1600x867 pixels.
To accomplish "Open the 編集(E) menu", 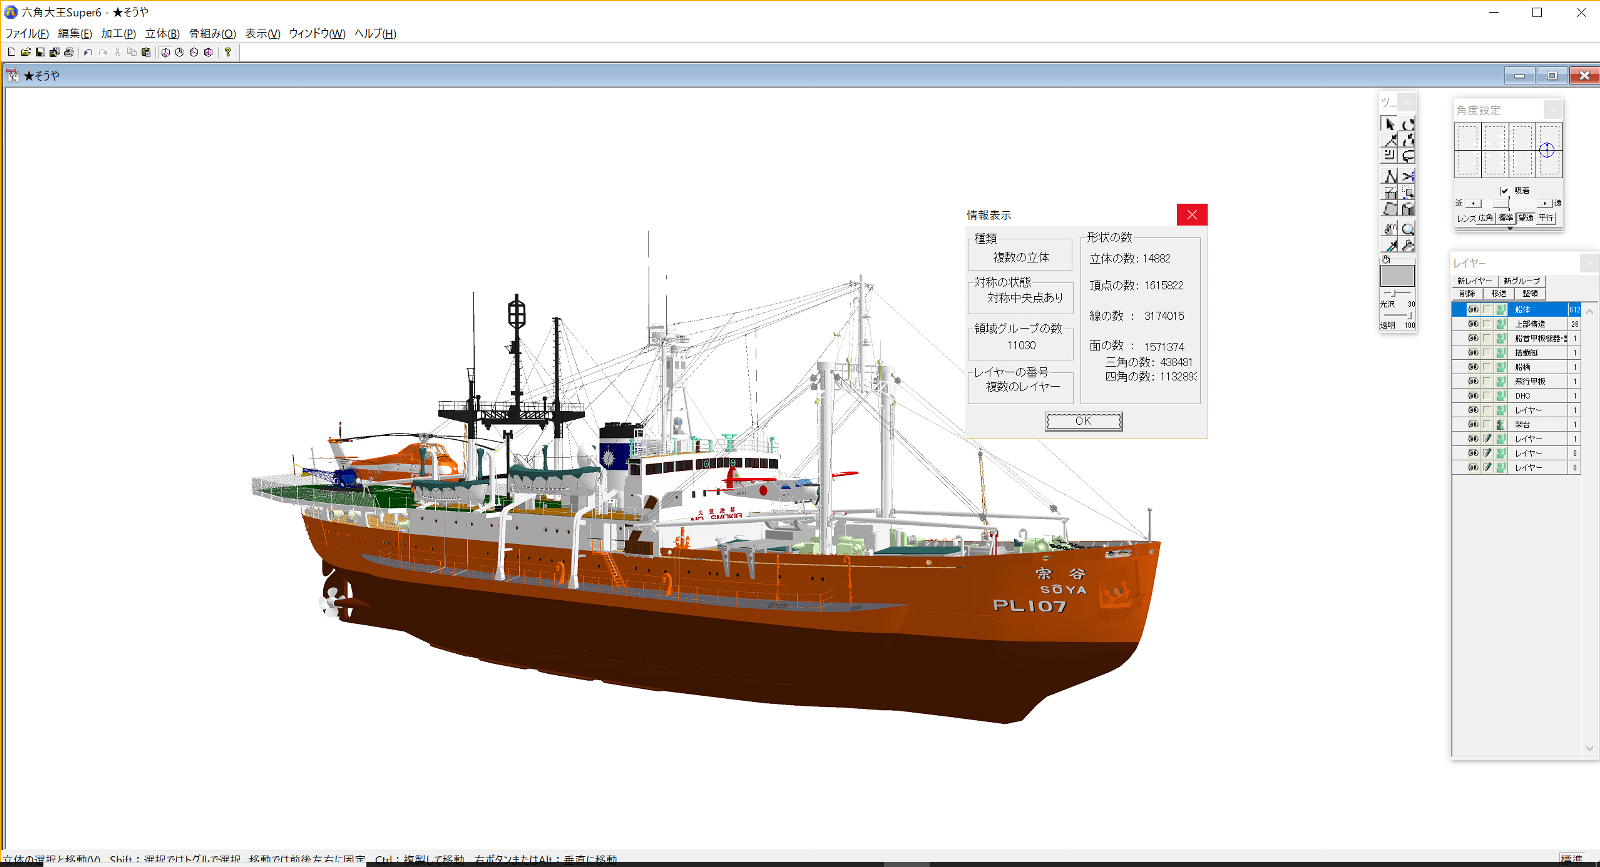I will point(75,33).
